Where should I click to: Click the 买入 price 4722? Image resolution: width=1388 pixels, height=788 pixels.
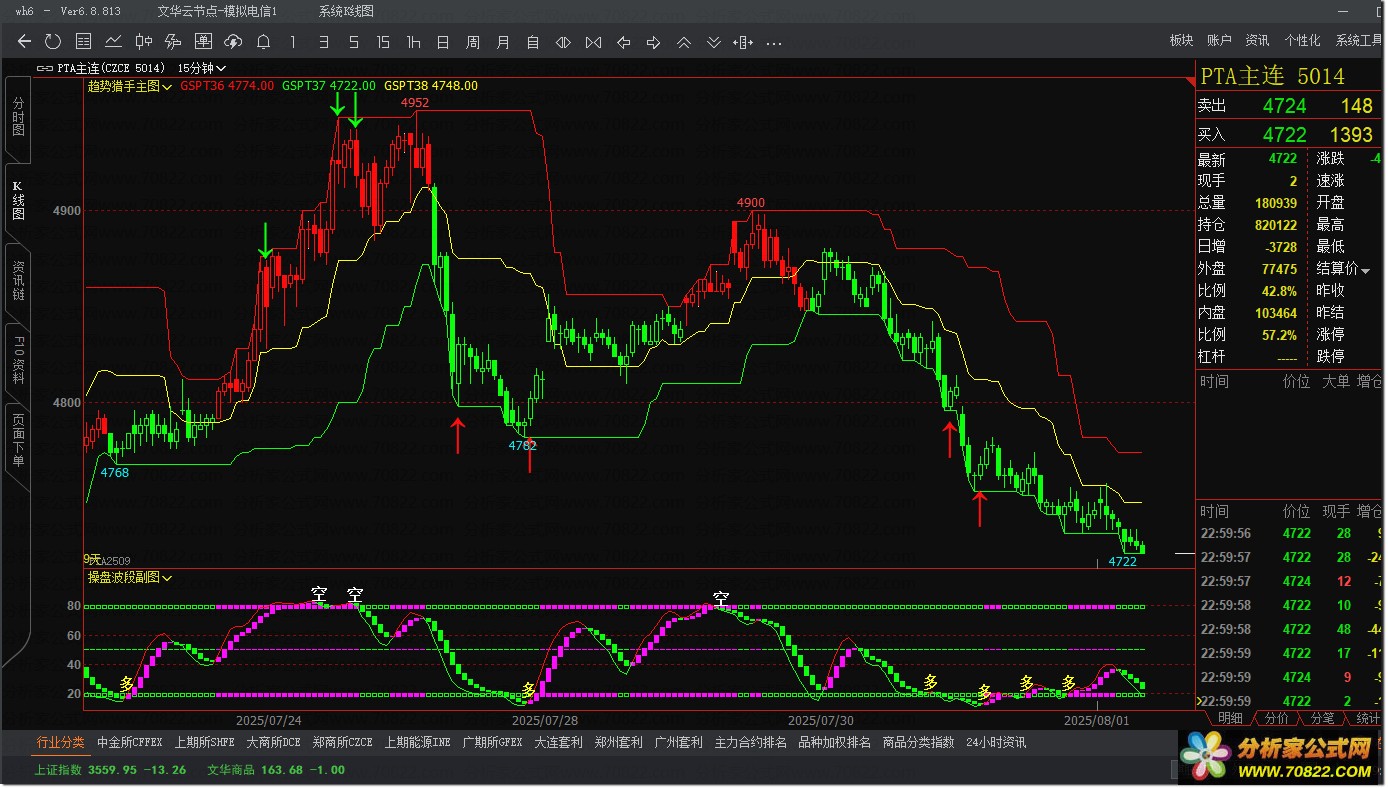[x=1284, y=134]
